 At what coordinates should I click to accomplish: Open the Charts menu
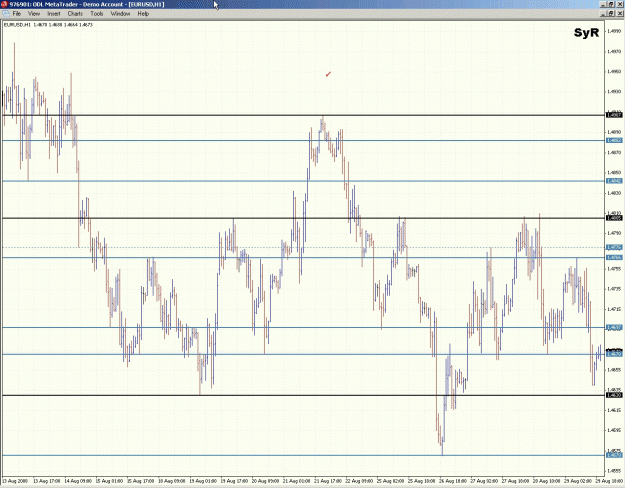pyautogui.click(x=75, y=14)
